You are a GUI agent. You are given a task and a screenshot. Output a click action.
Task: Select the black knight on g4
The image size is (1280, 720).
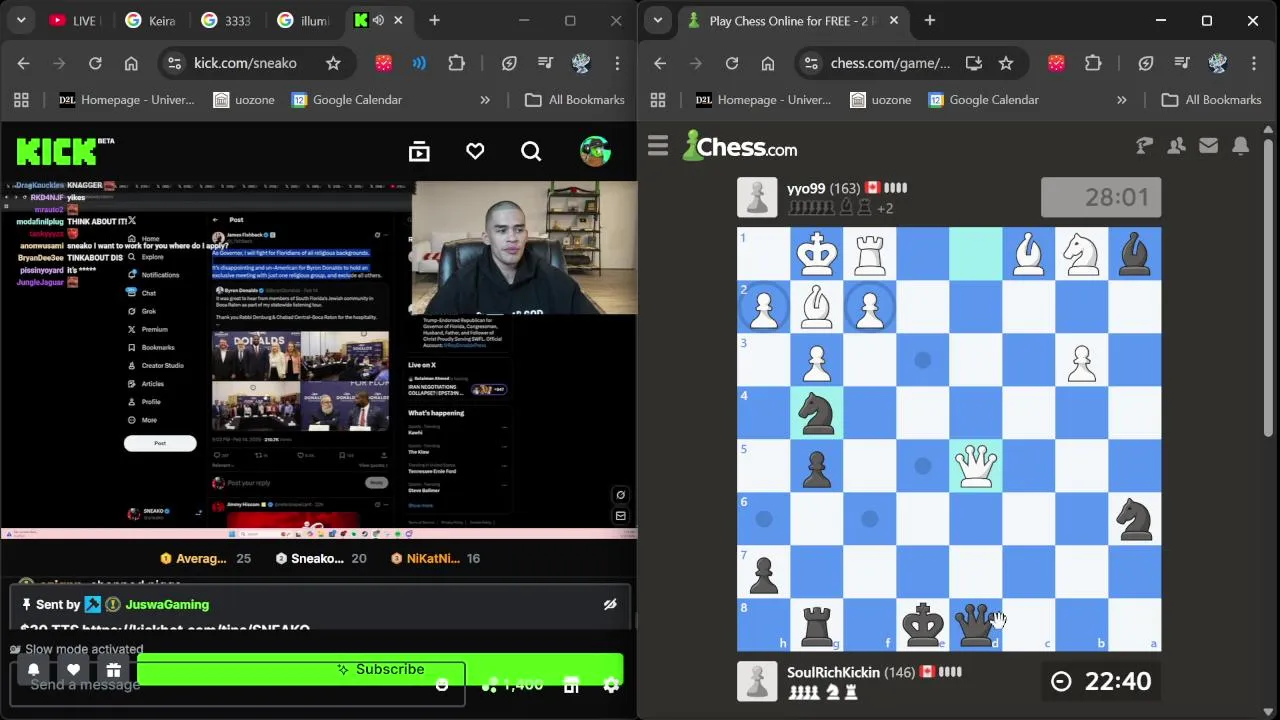click(x=816, y=413)
